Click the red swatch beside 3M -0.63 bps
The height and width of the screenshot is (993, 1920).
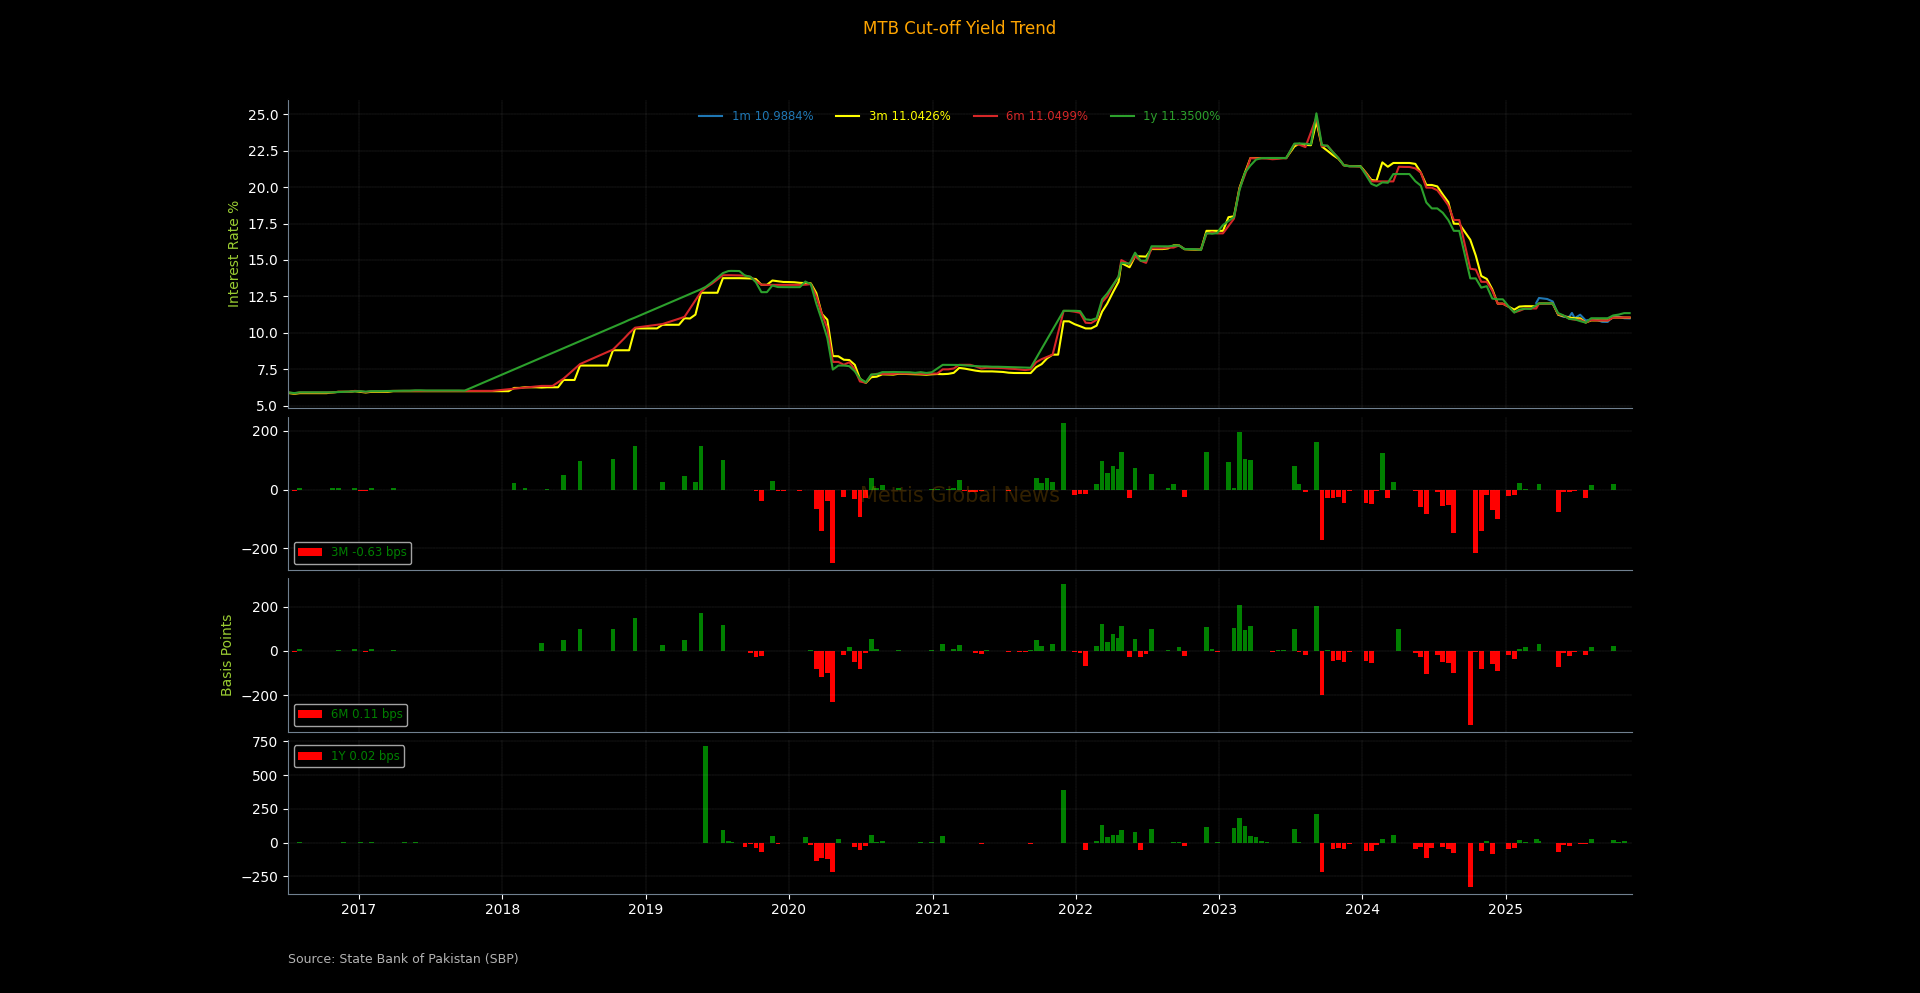click(x=310, y=553)
